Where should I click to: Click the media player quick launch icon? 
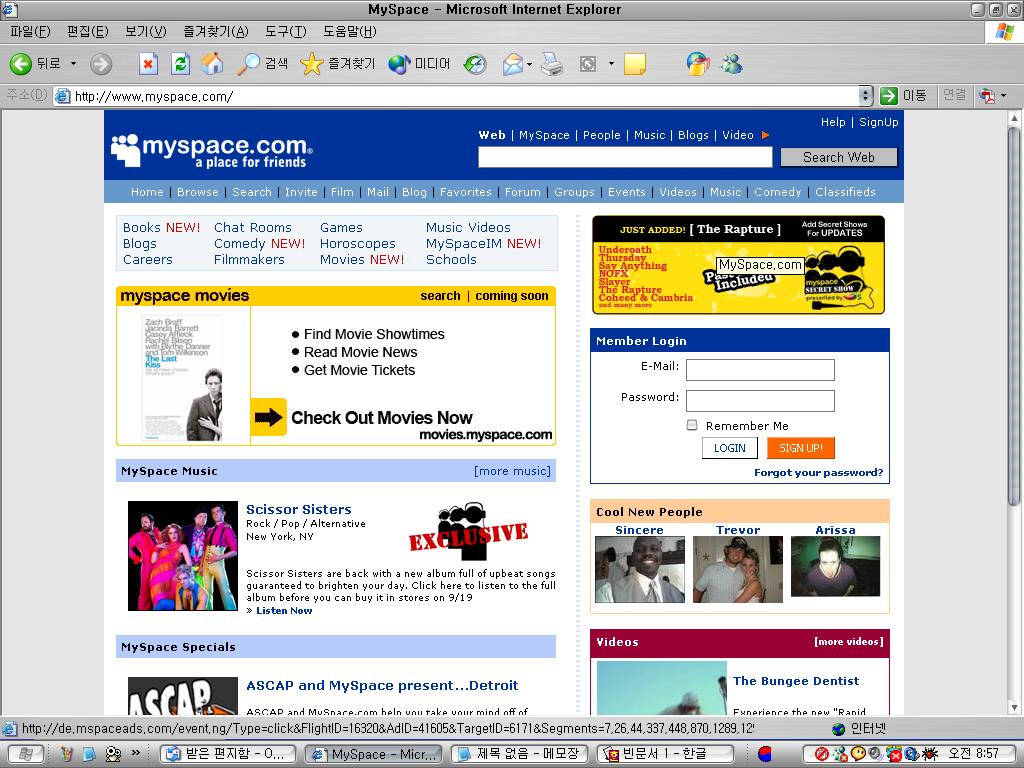(x=113, y=754)
